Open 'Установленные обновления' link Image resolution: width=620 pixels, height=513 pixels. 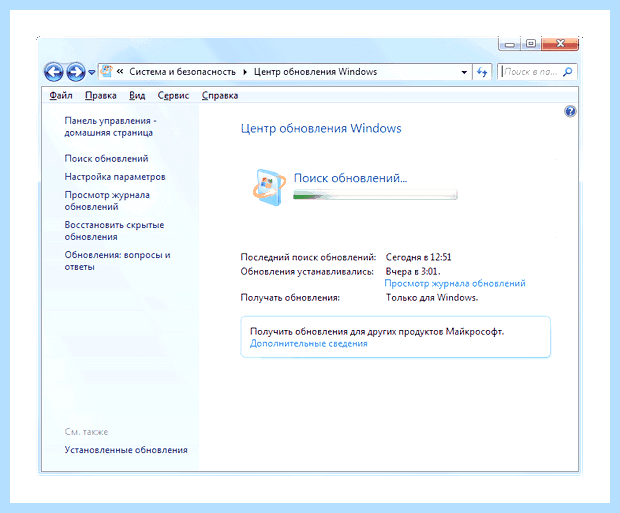click(x=126, y=450)
